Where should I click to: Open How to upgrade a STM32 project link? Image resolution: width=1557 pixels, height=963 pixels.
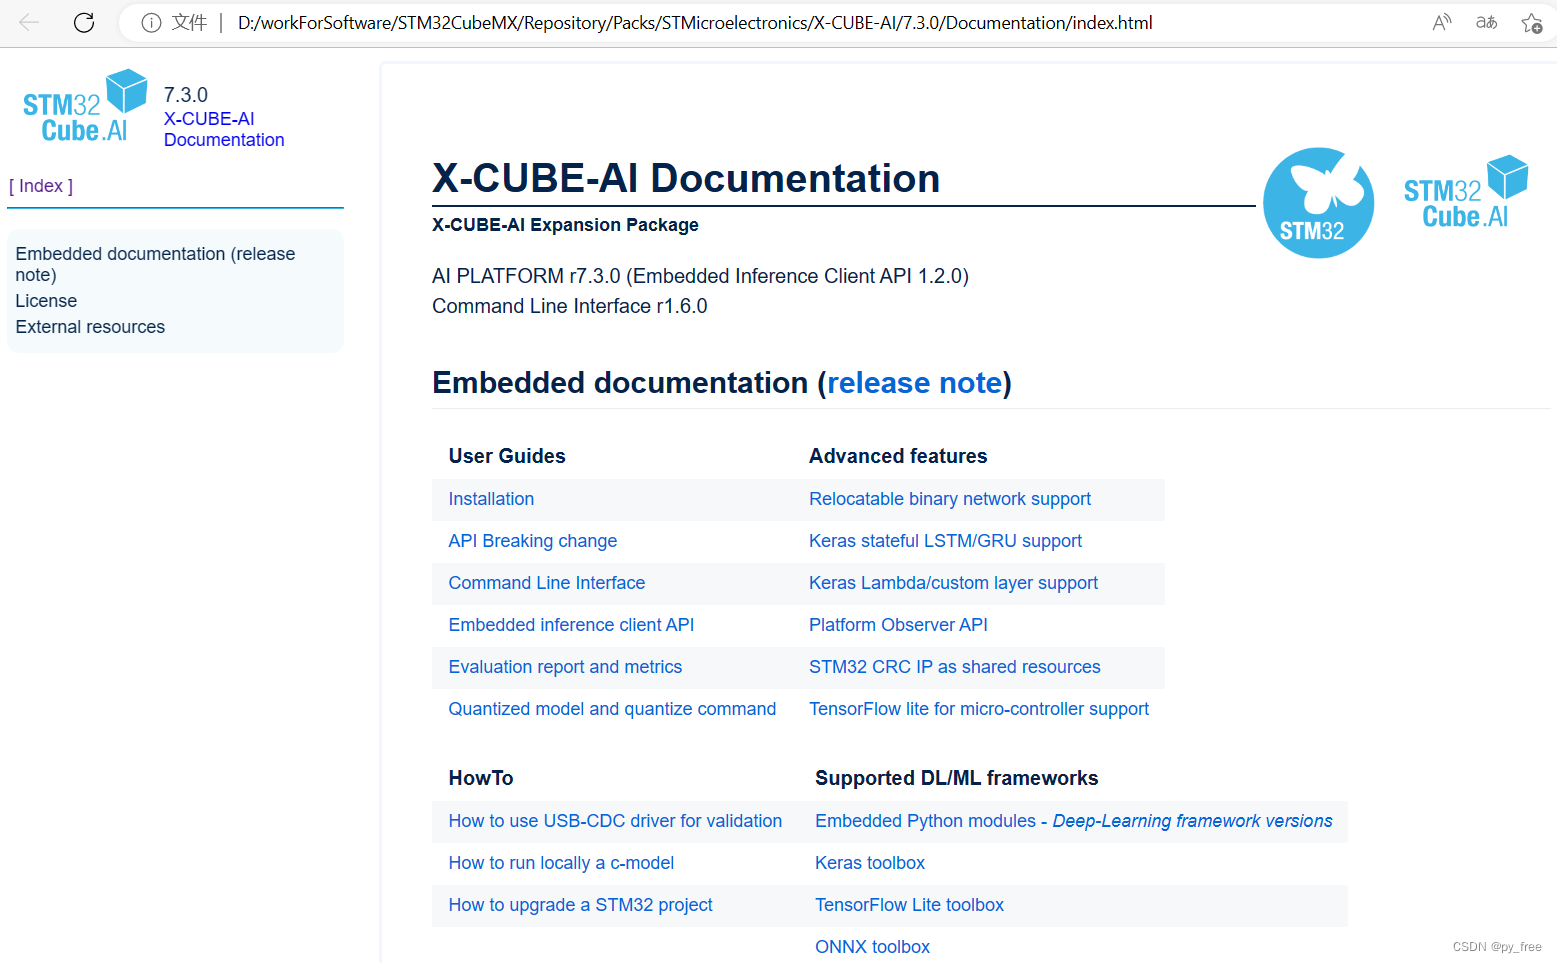pos(580,905)
